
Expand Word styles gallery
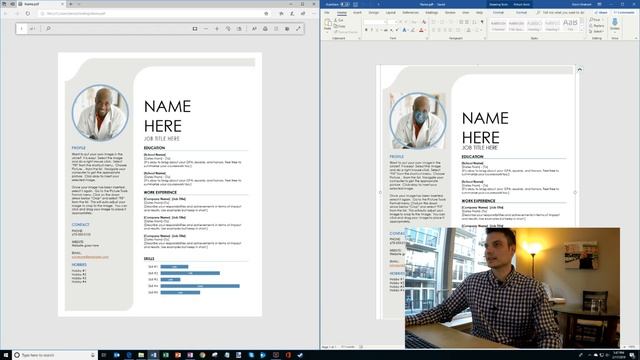pos(582,31)
